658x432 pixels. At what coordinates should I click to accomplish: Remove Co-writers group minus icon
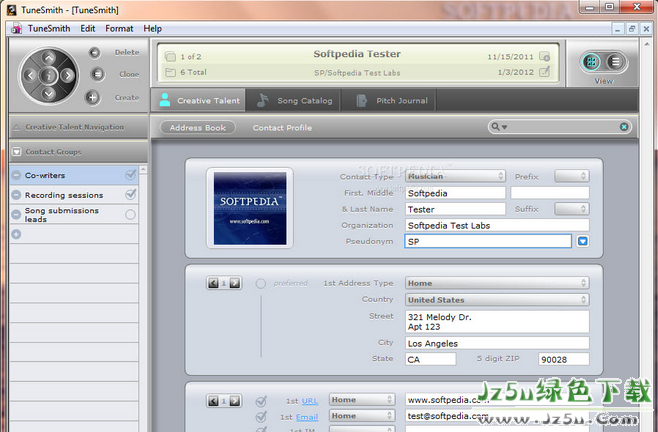pos(16,175)
